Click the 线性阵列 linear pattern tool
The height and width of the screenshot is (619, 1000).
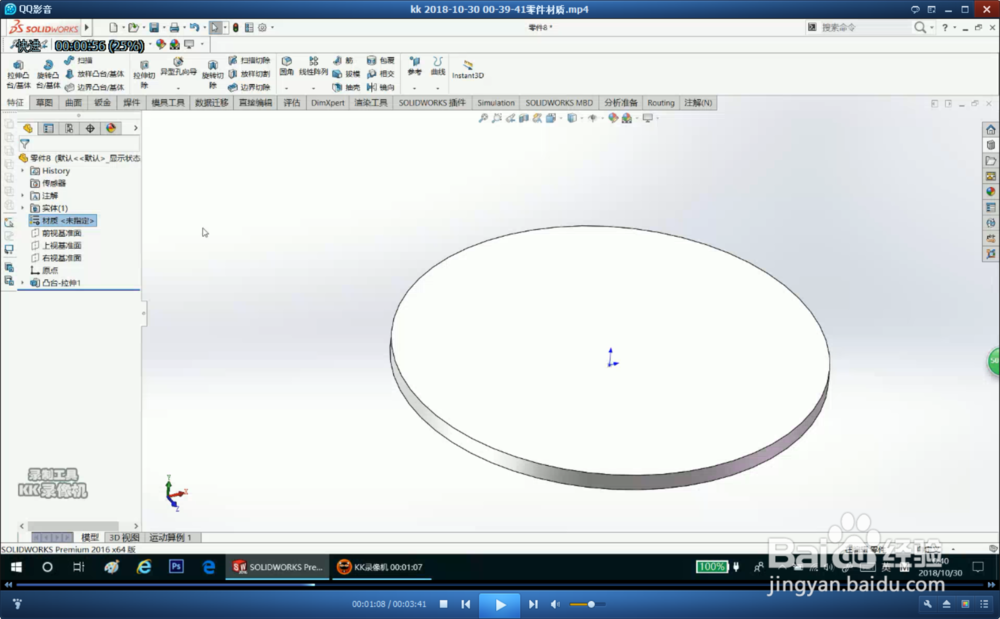pos(313,66)
